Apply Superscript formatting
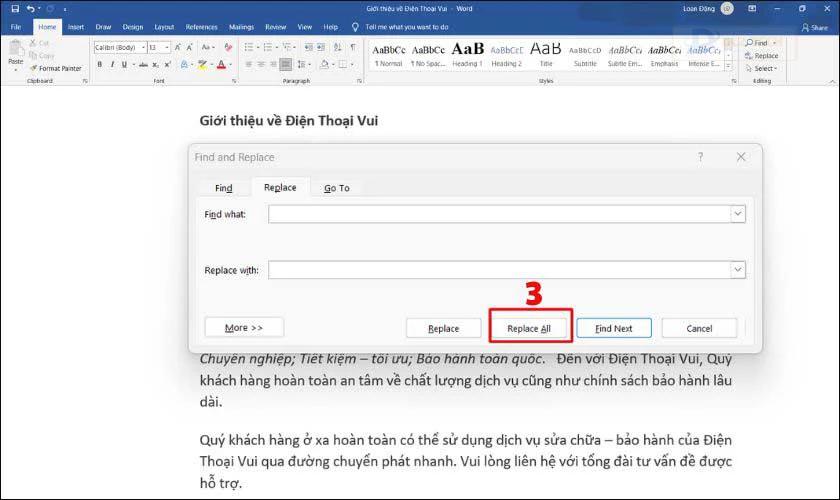The image size is (840, 500). tap(168, 64)
